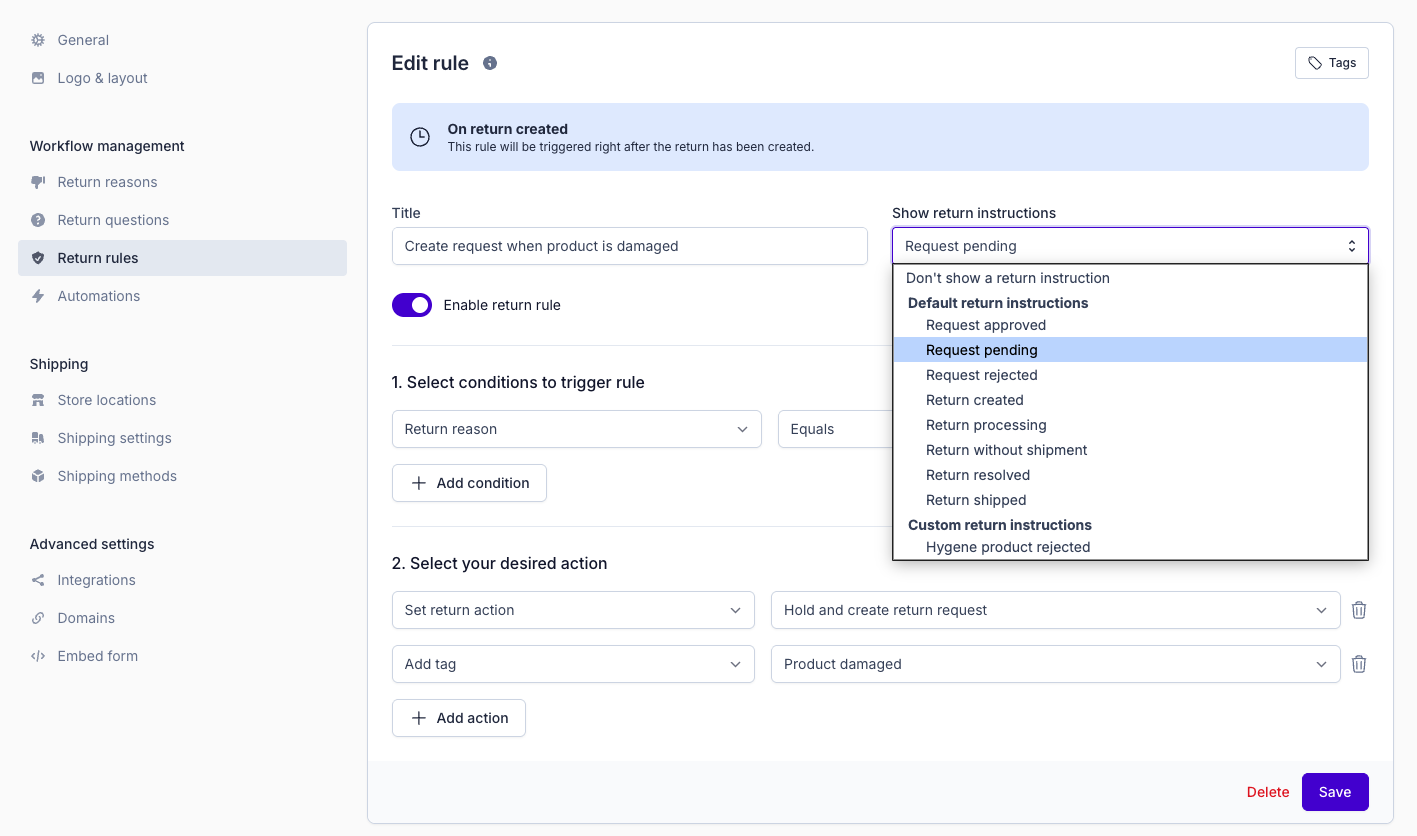Image resolution: width=1417 pixels, height=836 pixels.
Task: Open the Product damaged tag dropdown
Action: pos(1054,664)
